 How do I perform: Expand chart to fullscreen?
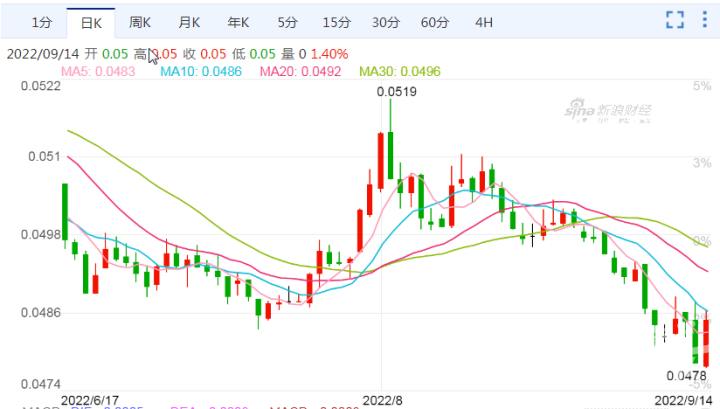tap(675, 20)
